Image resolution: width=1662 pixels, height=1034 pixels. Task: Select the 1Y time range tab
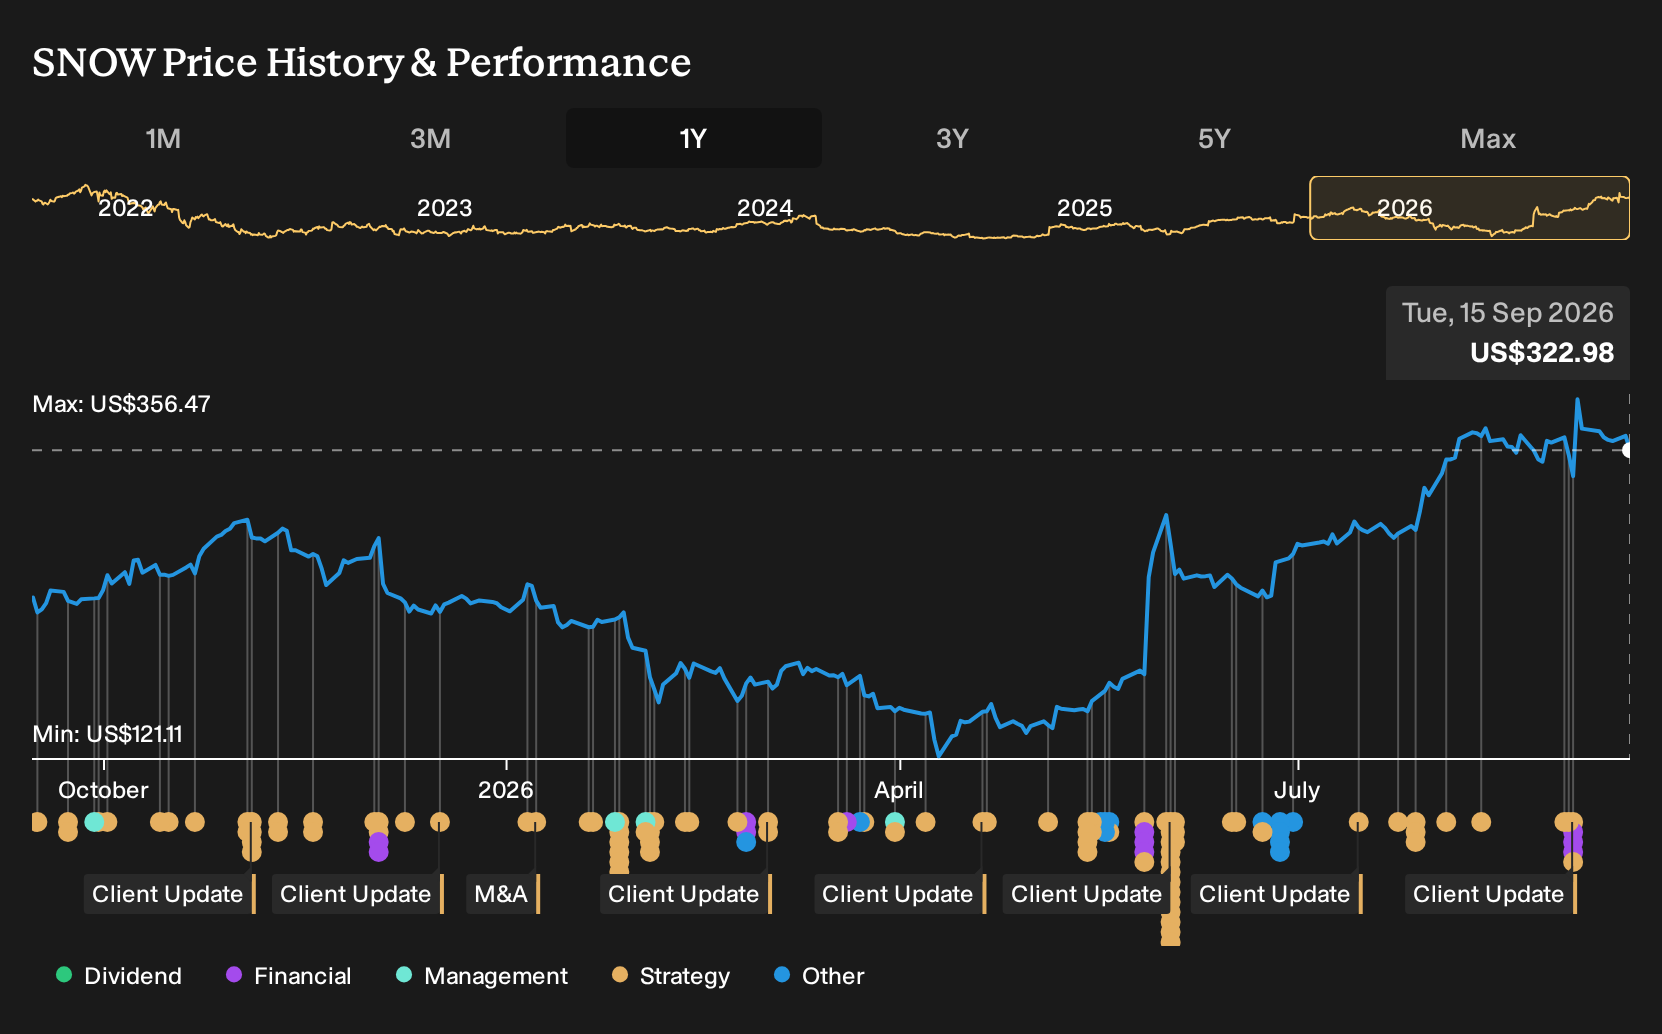pyautogui.click(x=694, y=138)
